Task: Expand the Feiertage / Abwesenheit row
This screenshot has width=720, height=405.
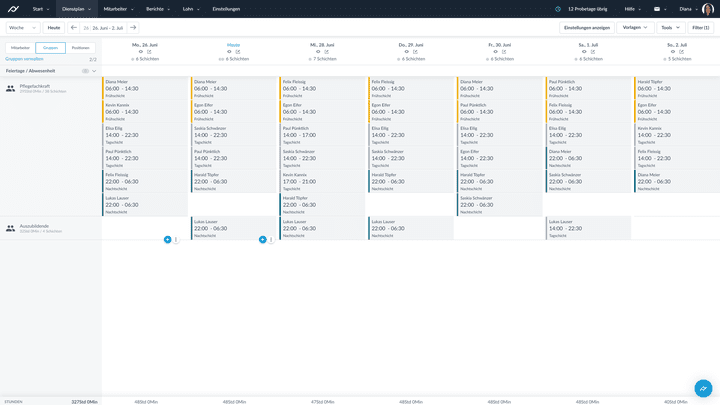Action: tap(94, 71)
